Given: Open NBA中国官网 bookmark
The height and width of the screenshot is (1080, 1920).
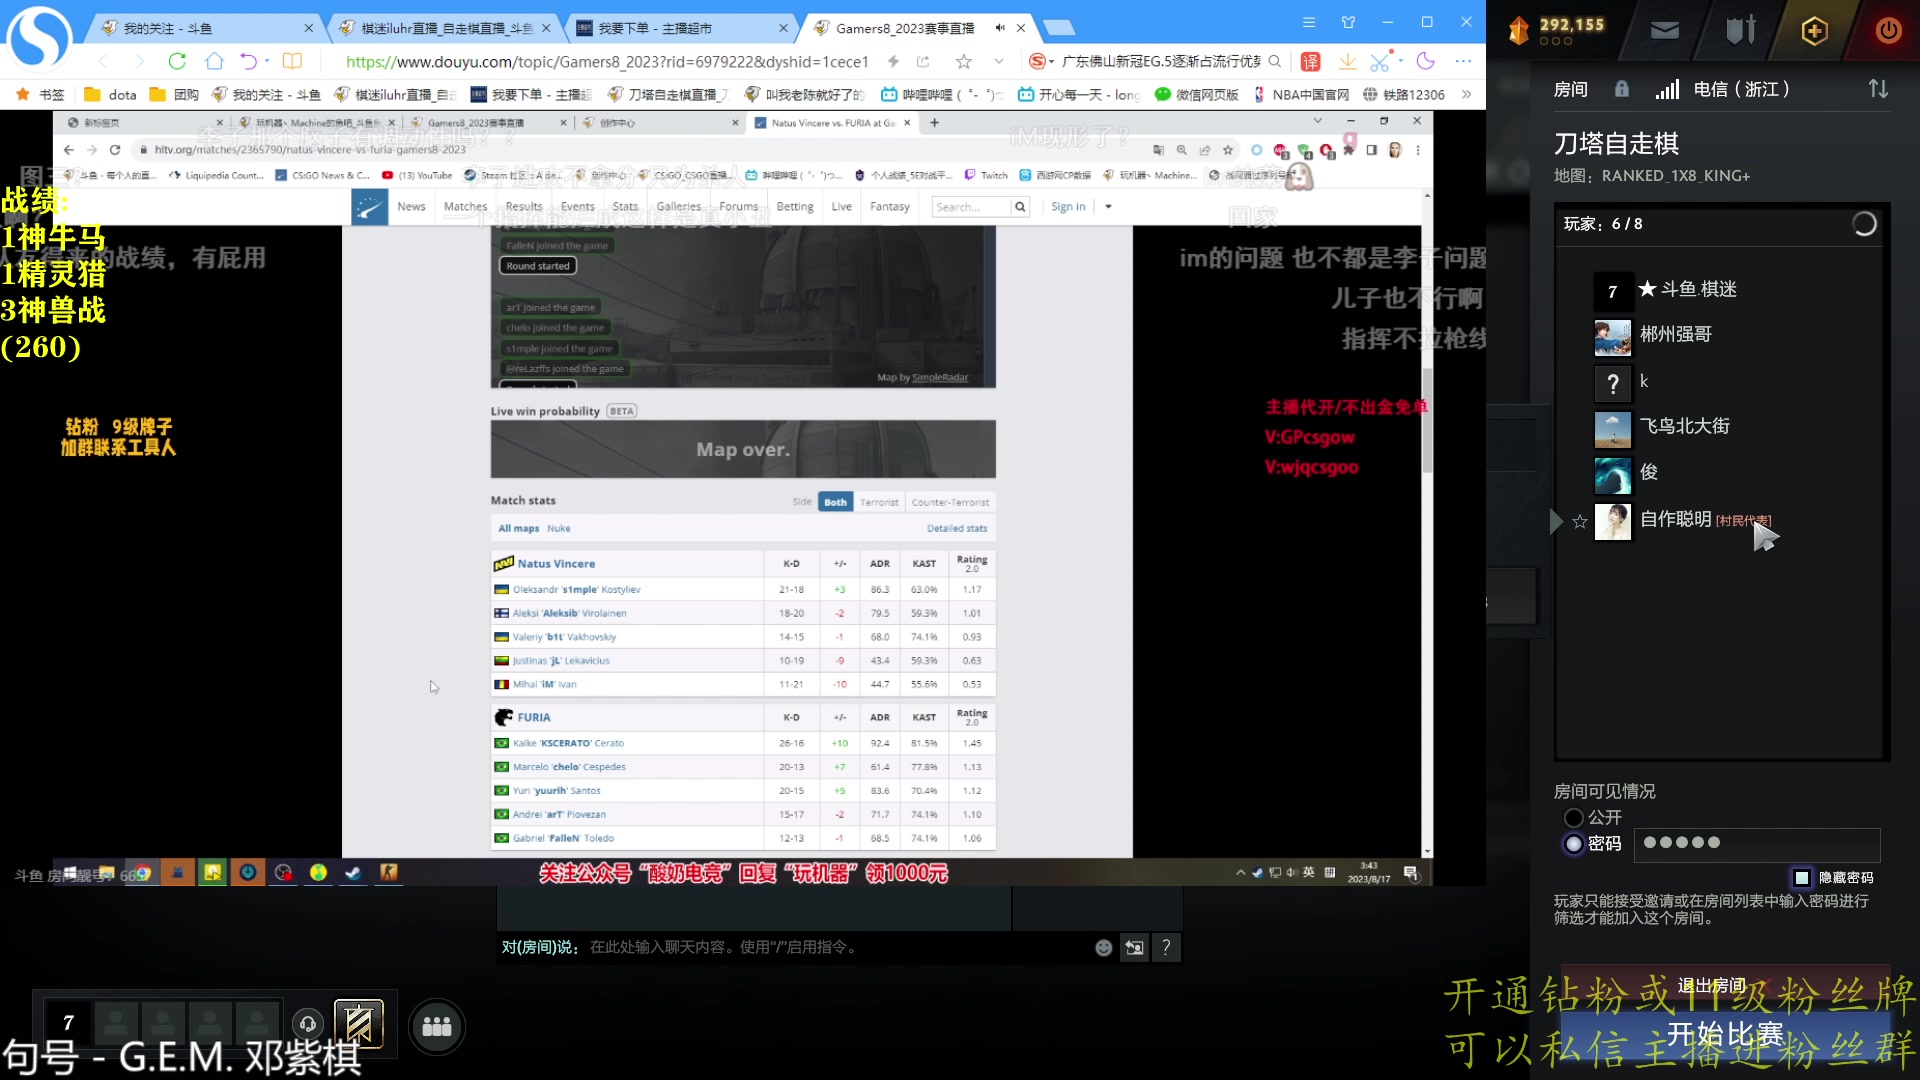Looking at the screenshot, I should pyautogui.click(x=1300, y=95).
